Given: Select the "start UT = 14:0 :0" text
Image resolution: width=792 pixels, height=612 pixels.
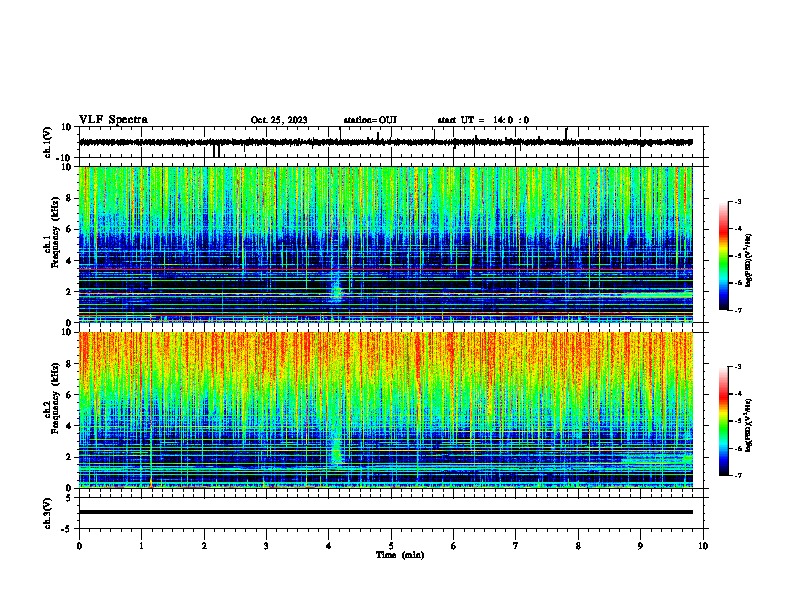Looking at the screenshot, I should click(483, 120).
